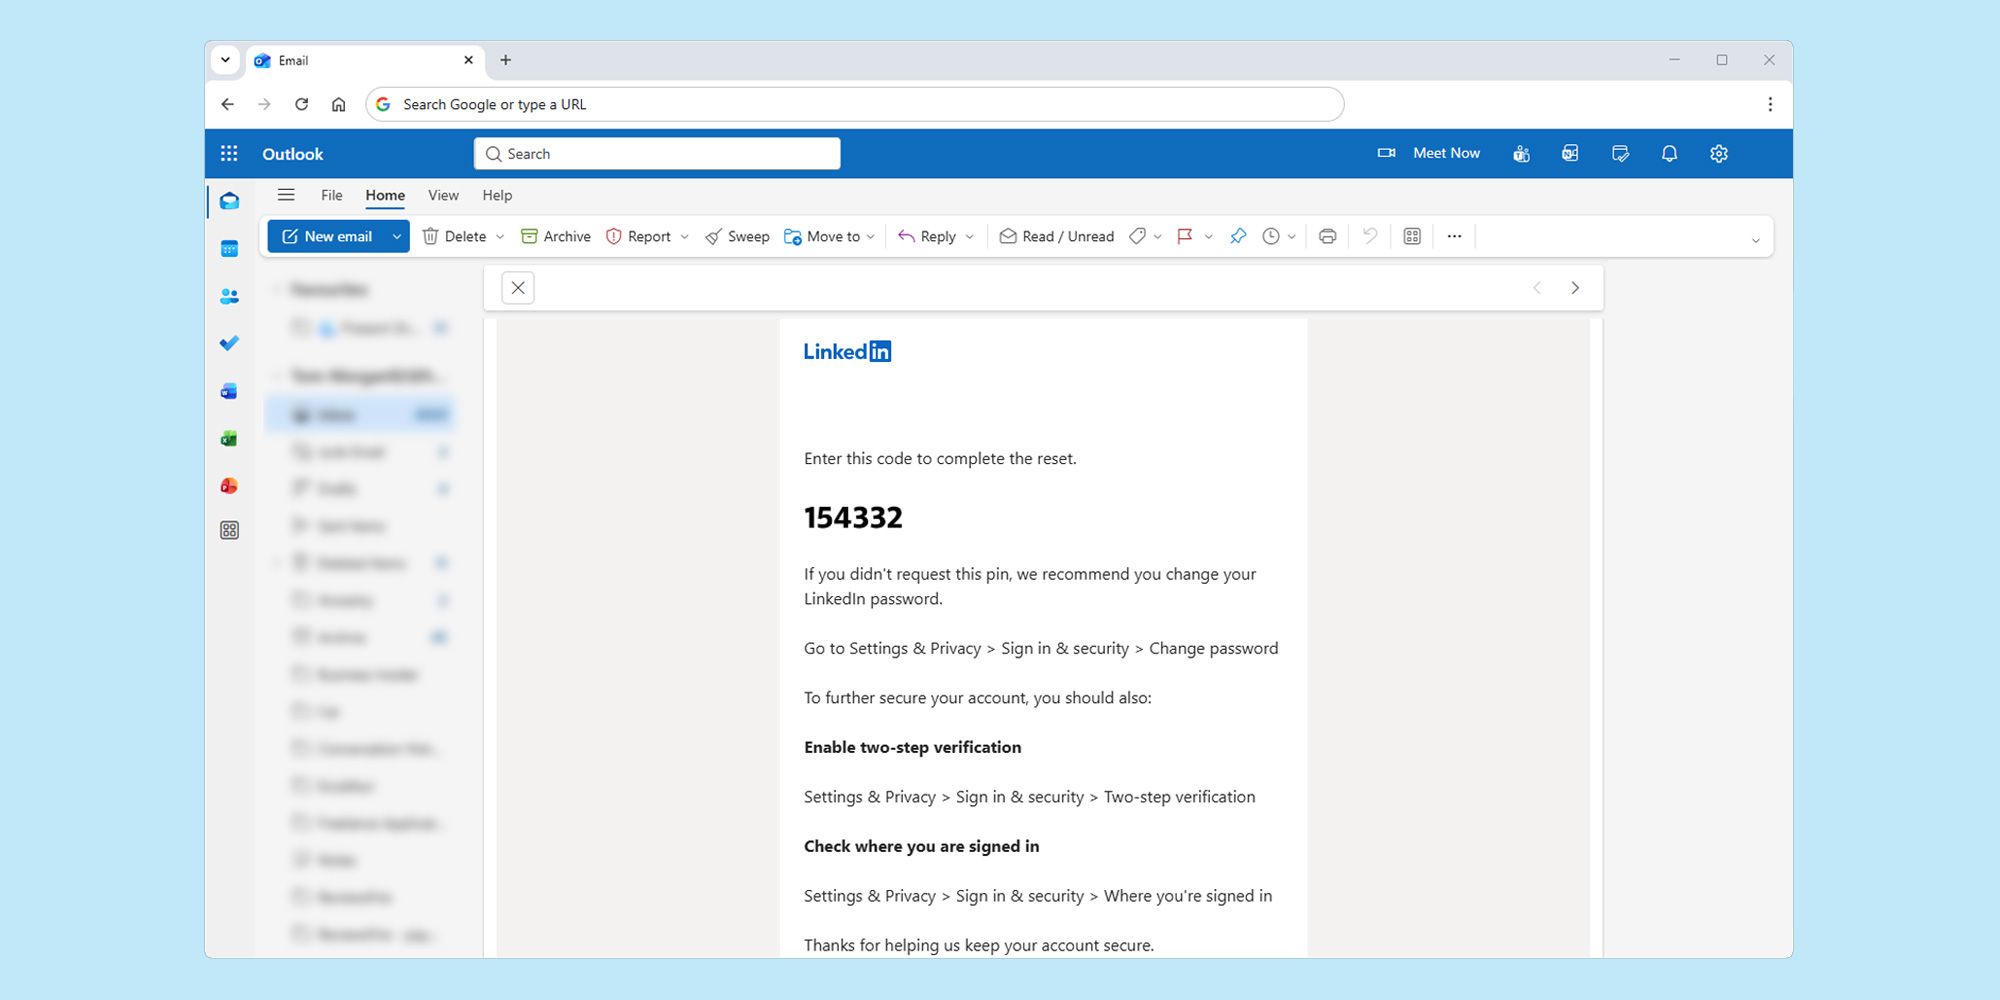Open the Notifications bell icon

point(1669,153)
